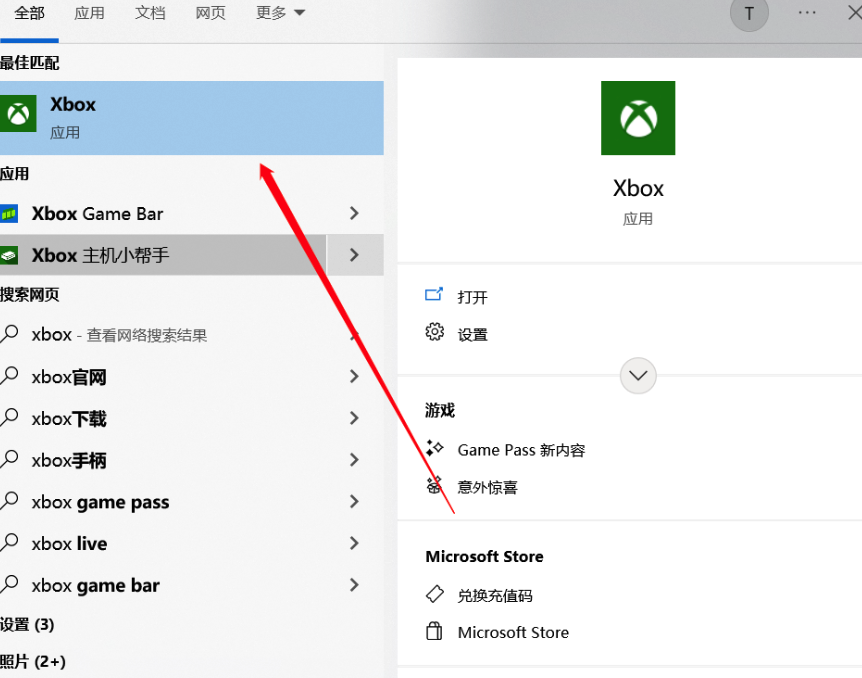This screenshot has height=678, width=862.
Task: Click the Xbox 主机小帮手 app icon
Action: pyautogui.click(x=9, y=255)
